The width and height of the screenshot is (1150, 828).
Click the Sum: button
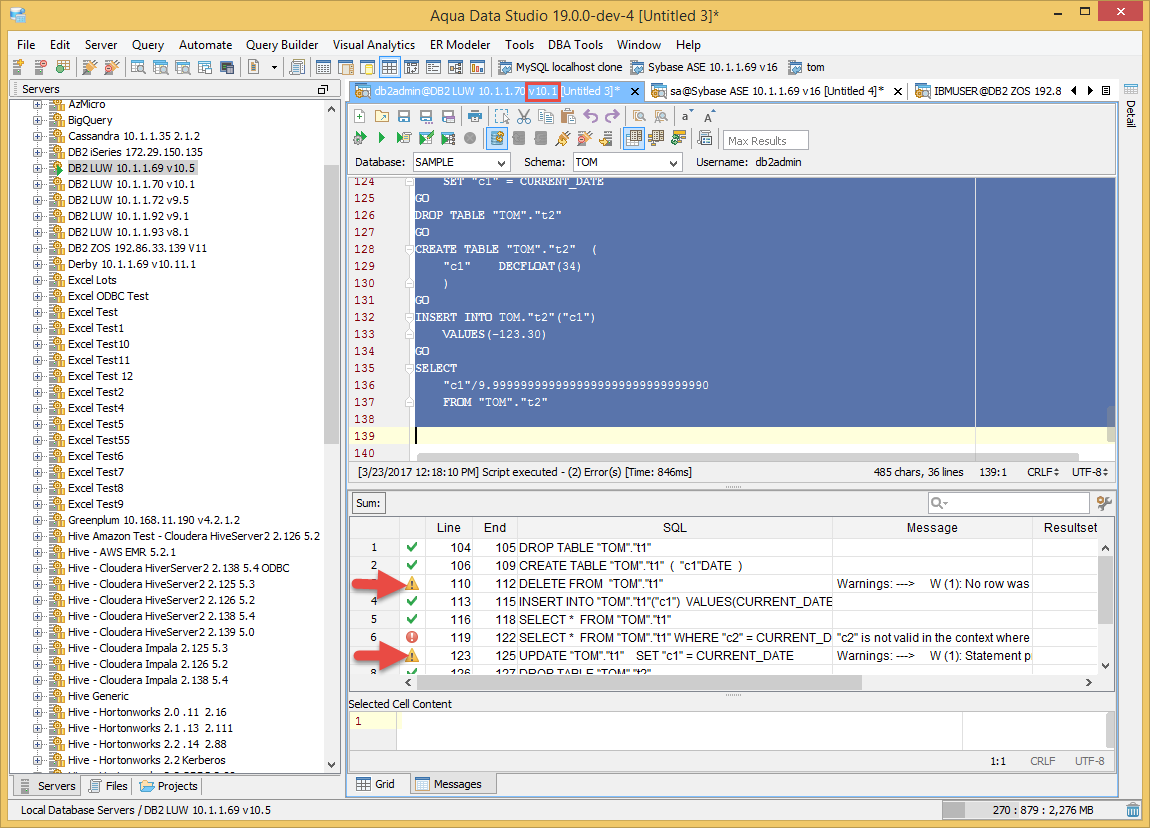[368, 503]
